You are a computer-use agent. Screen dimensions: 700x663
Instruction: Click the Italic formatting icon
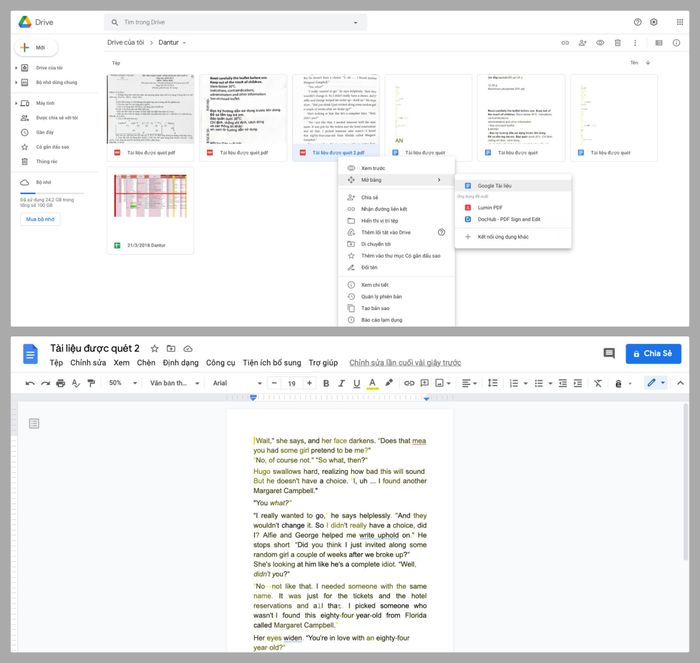[x=341, y=383]
